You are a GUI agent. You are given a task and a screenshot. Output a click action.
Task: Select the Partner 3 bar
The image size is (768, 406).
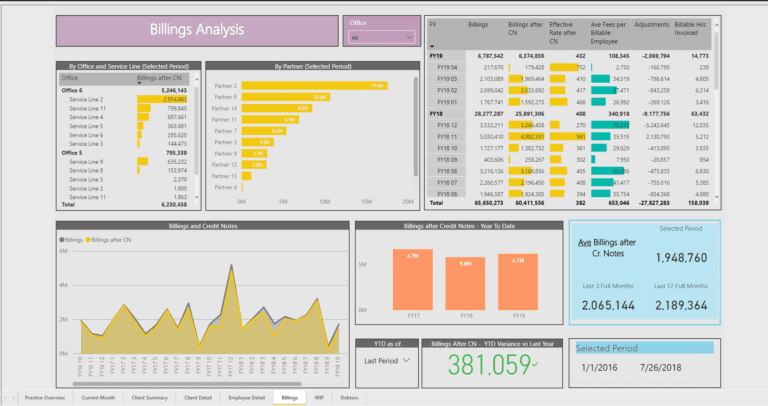point(258,142)
